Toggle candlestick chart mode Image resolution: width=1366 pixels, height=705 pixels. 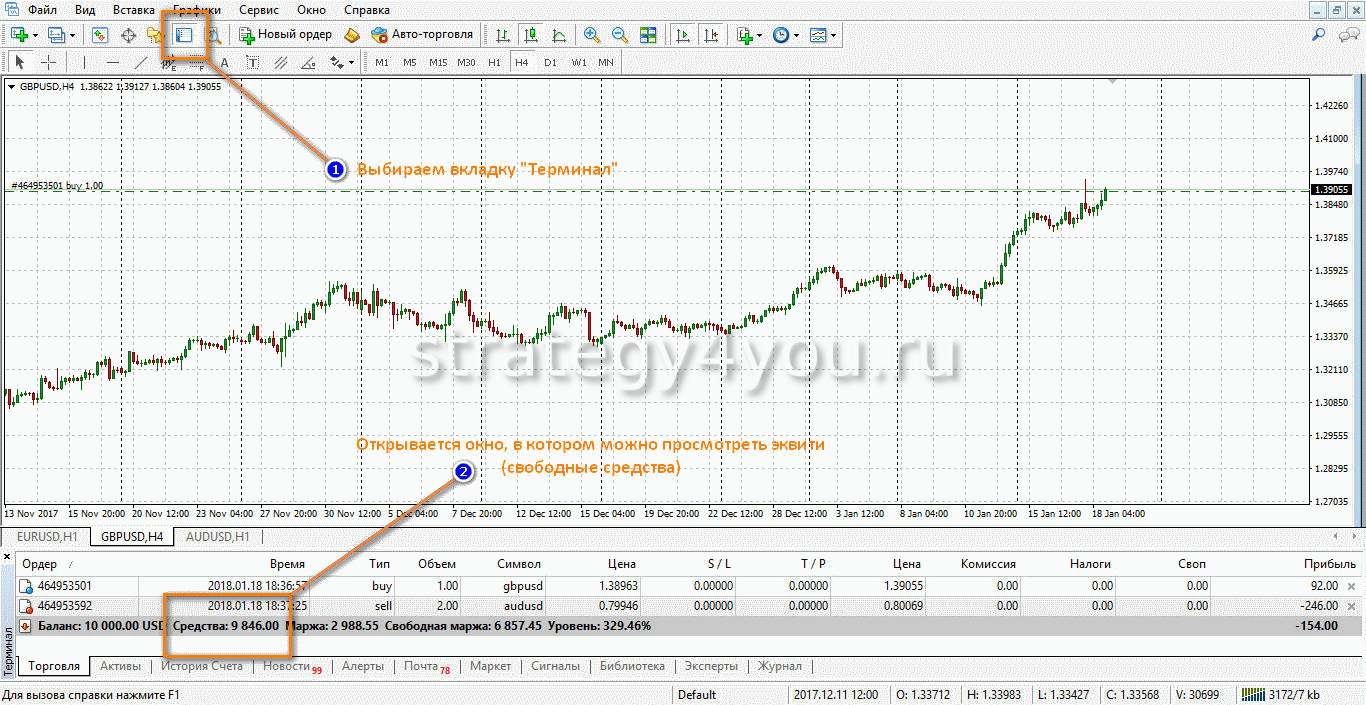click(x=531, y=35)
